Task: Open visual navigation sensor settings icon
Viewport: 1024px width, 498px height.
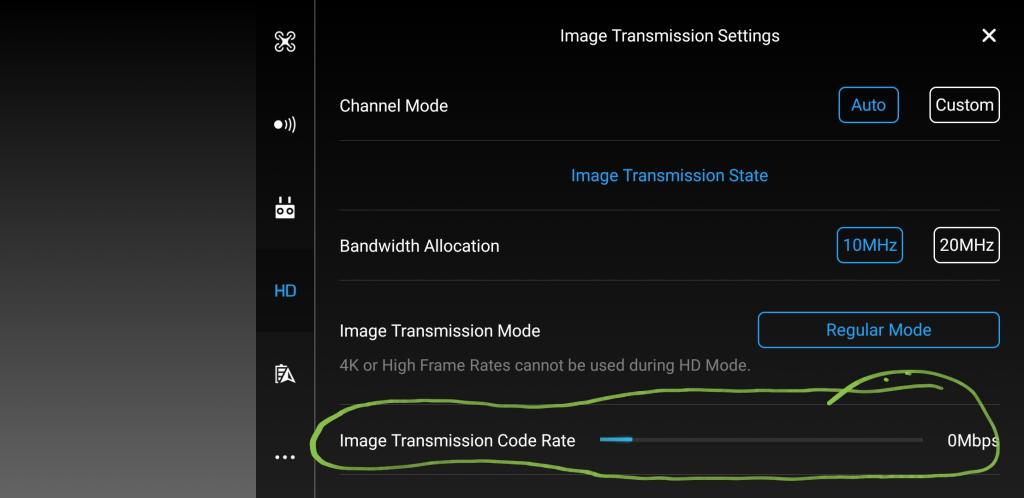Action: (285, 125)
